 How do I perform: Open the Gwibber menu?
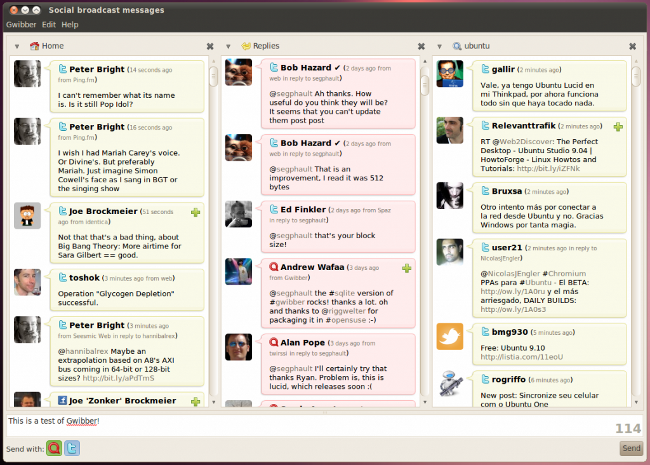tap(21, 24)
